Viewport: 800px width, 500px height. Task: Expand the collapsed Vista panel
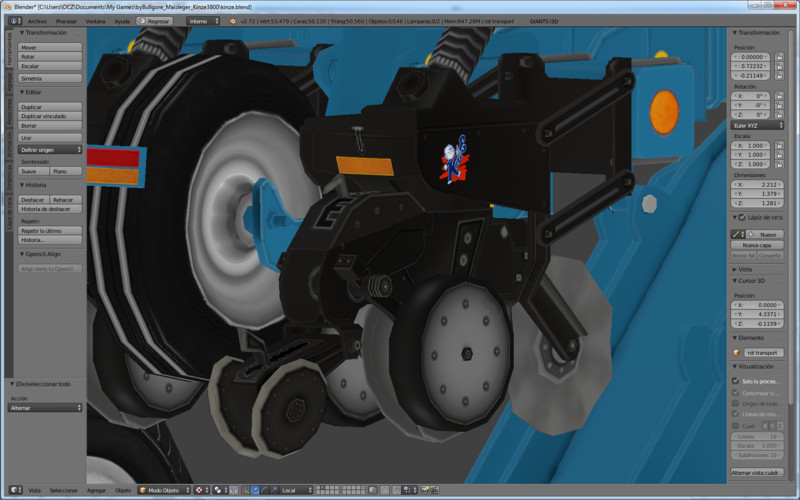tap(745, 269)
